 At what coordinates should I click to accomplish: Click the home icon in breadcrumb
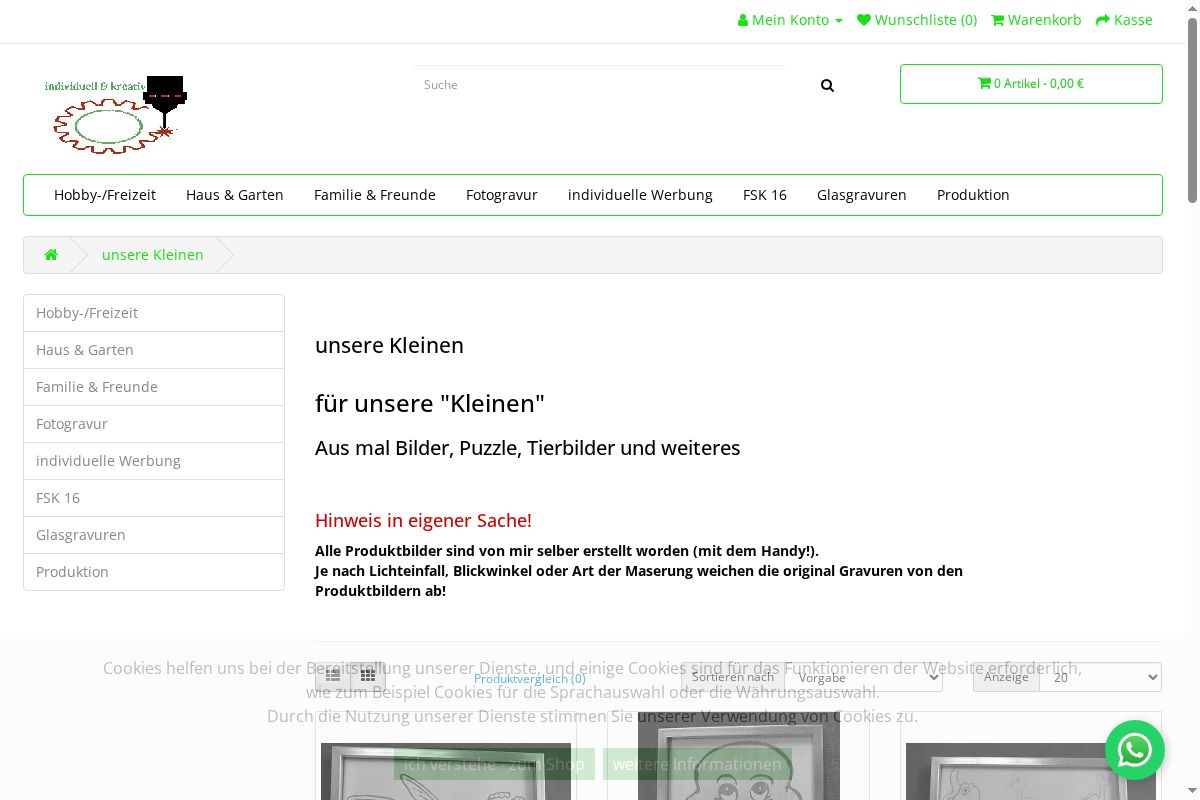pyautogui.click(x=51, y=255)
